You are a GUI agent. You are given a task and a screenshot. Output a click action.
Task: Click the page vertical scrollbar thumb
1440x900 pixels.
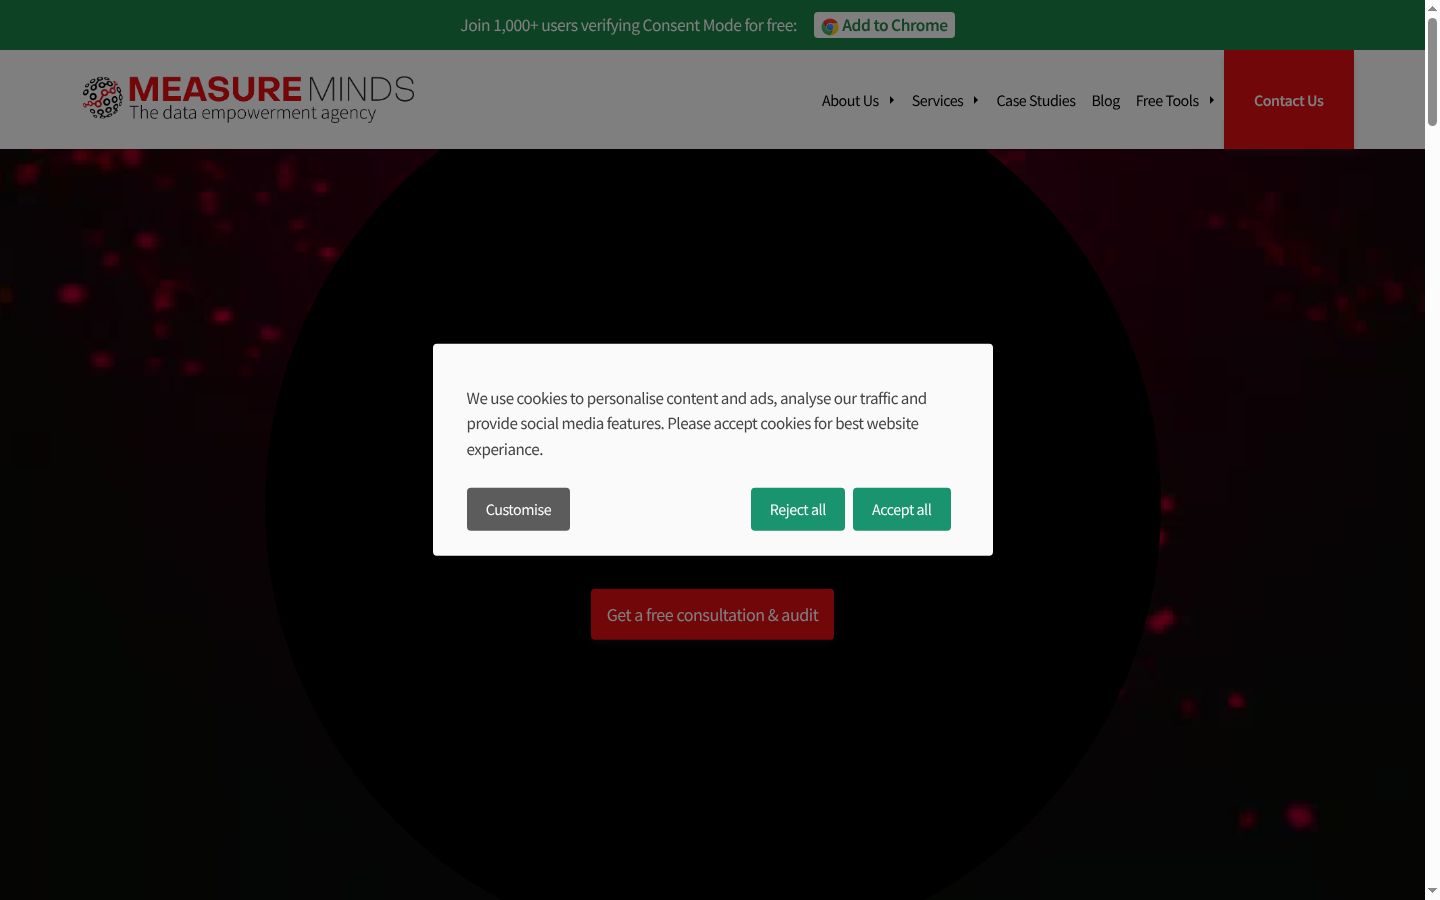(x=1432, y=70)
